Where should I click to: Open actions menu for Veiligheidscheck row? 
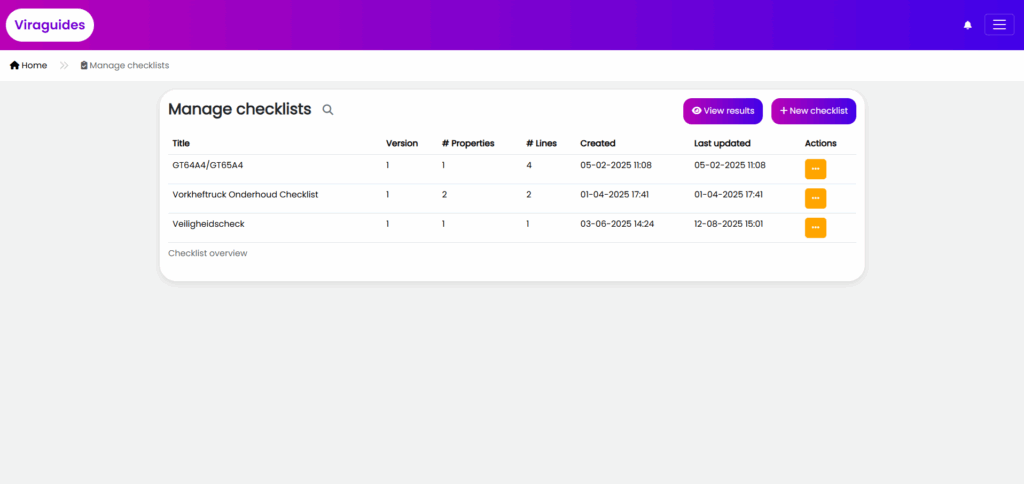click(815, 228)
